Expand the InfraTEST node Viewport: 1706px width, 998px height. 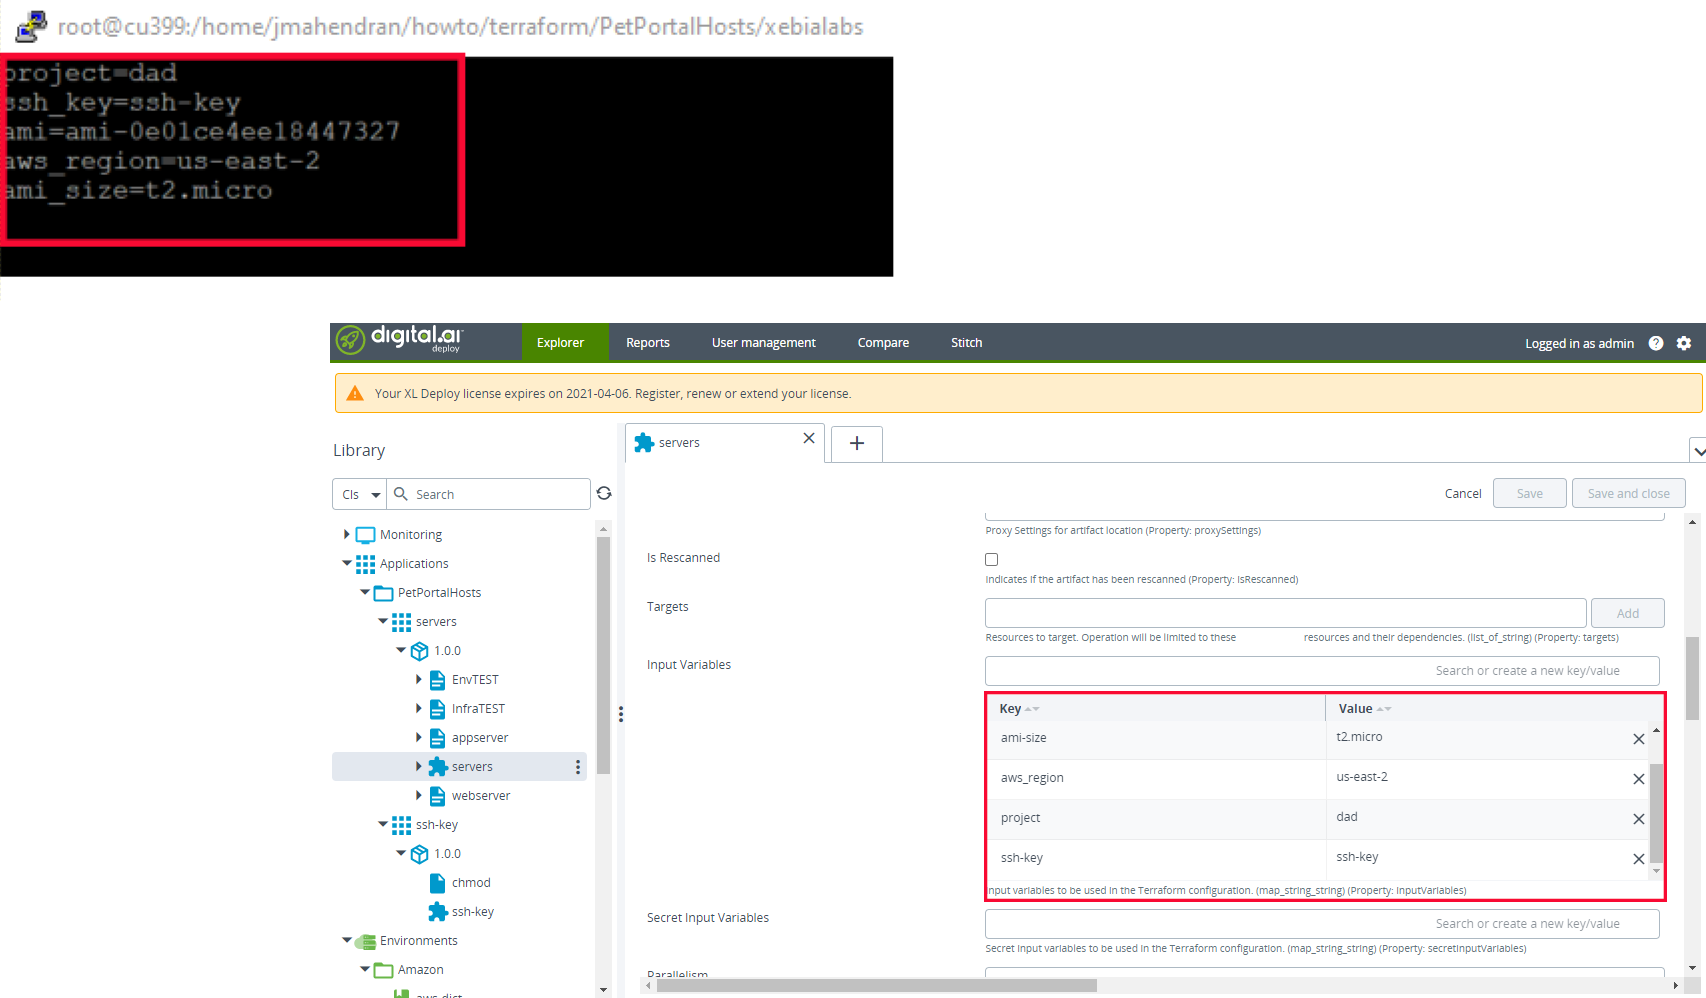click(419, 709)
